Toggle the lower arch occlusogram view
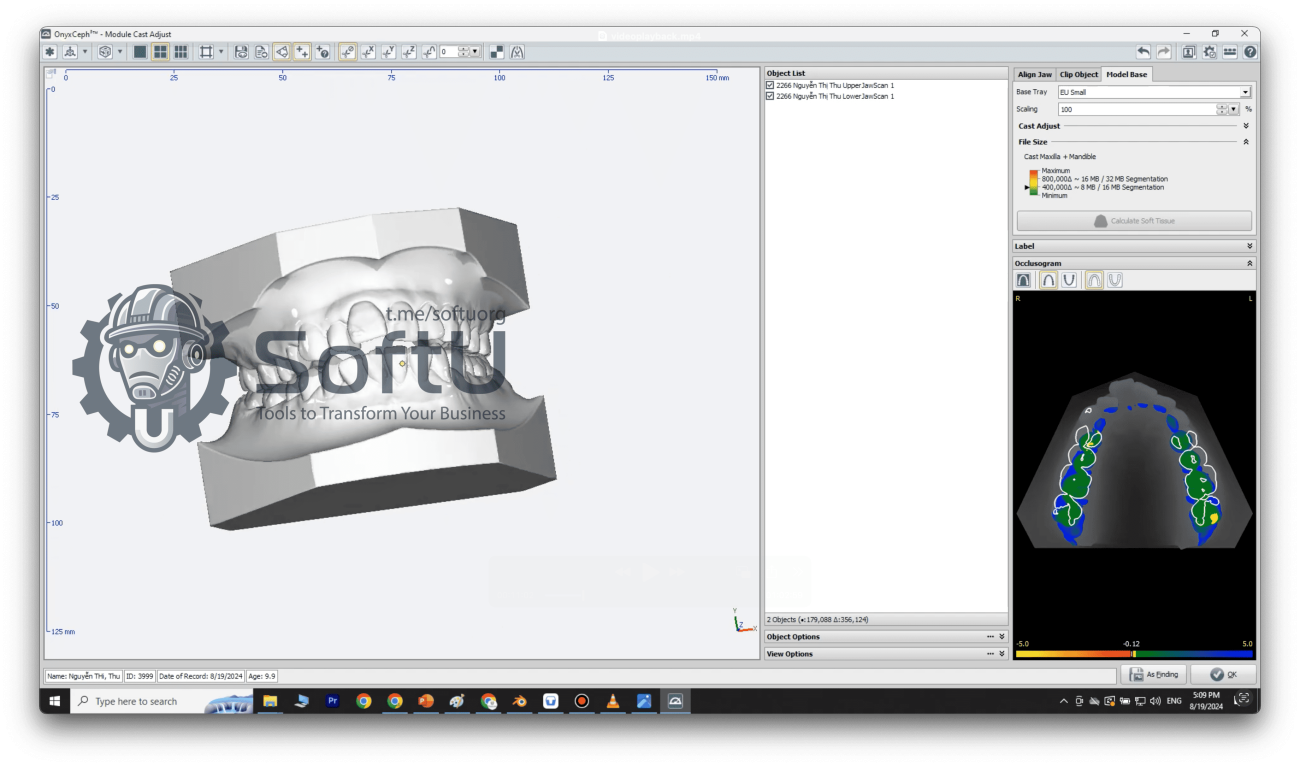Screen dimensions: 1300x766 point(1069,280)
